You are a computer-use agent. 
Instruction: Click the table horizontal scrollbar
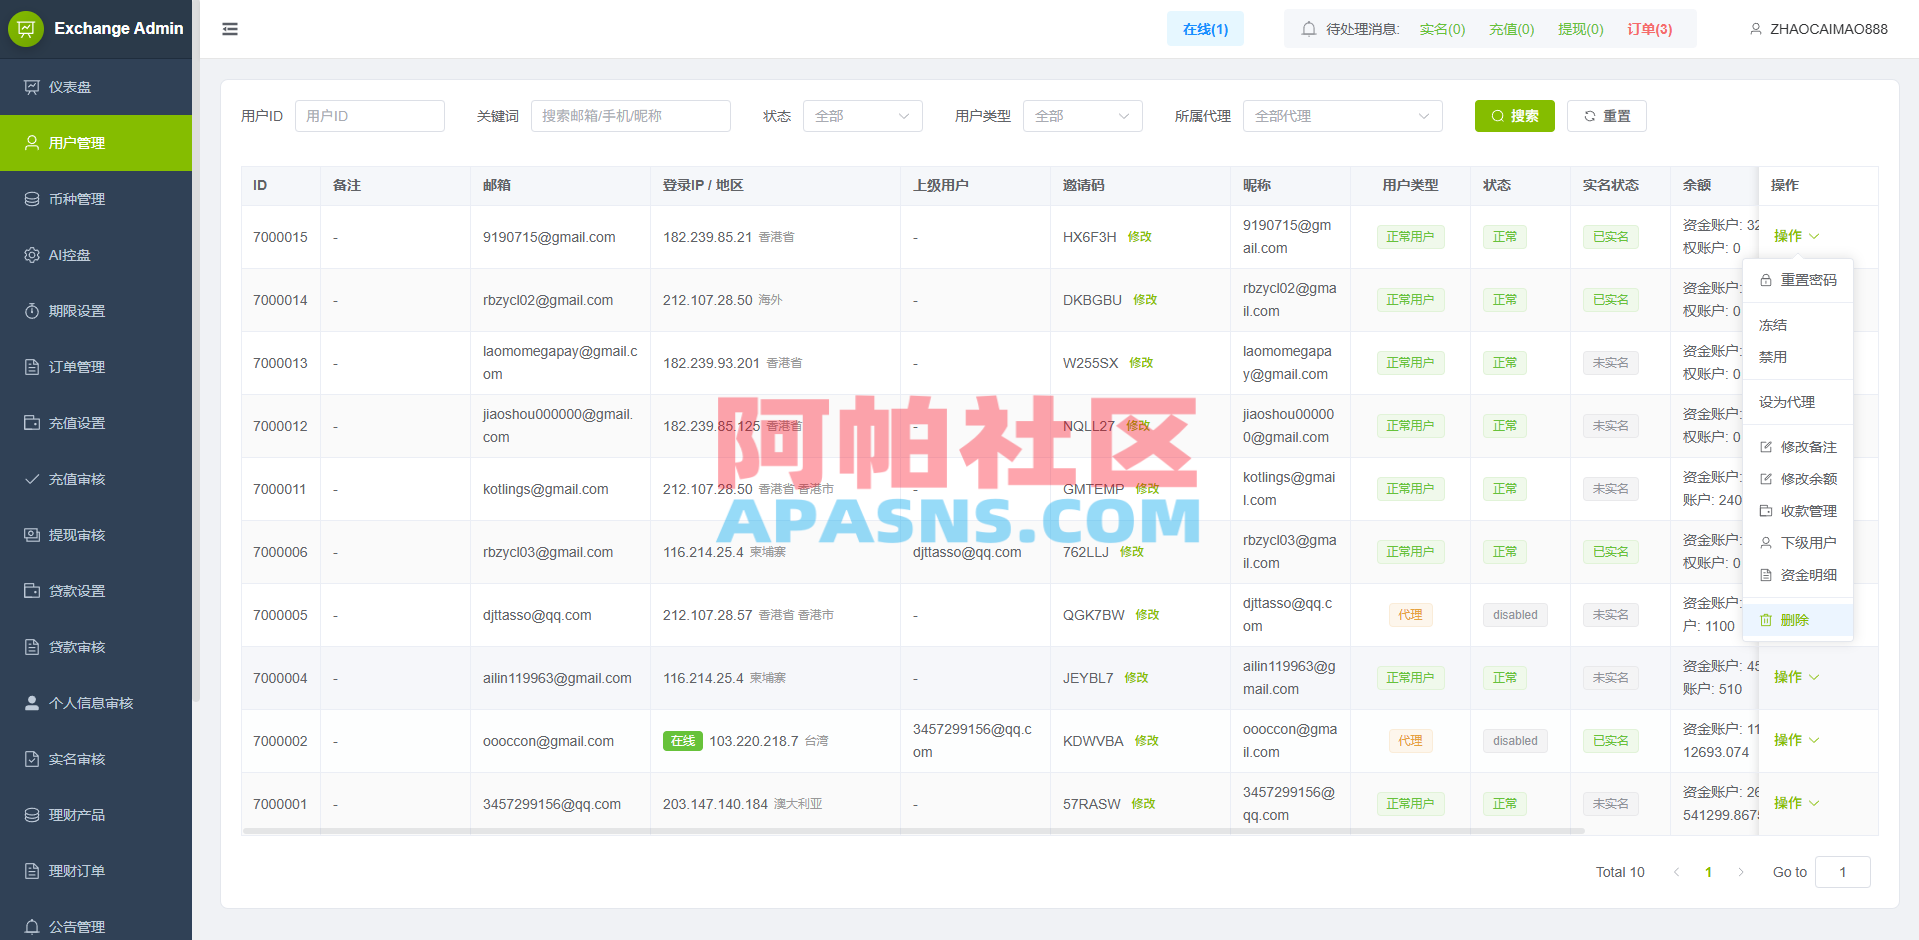coord(913,831)
